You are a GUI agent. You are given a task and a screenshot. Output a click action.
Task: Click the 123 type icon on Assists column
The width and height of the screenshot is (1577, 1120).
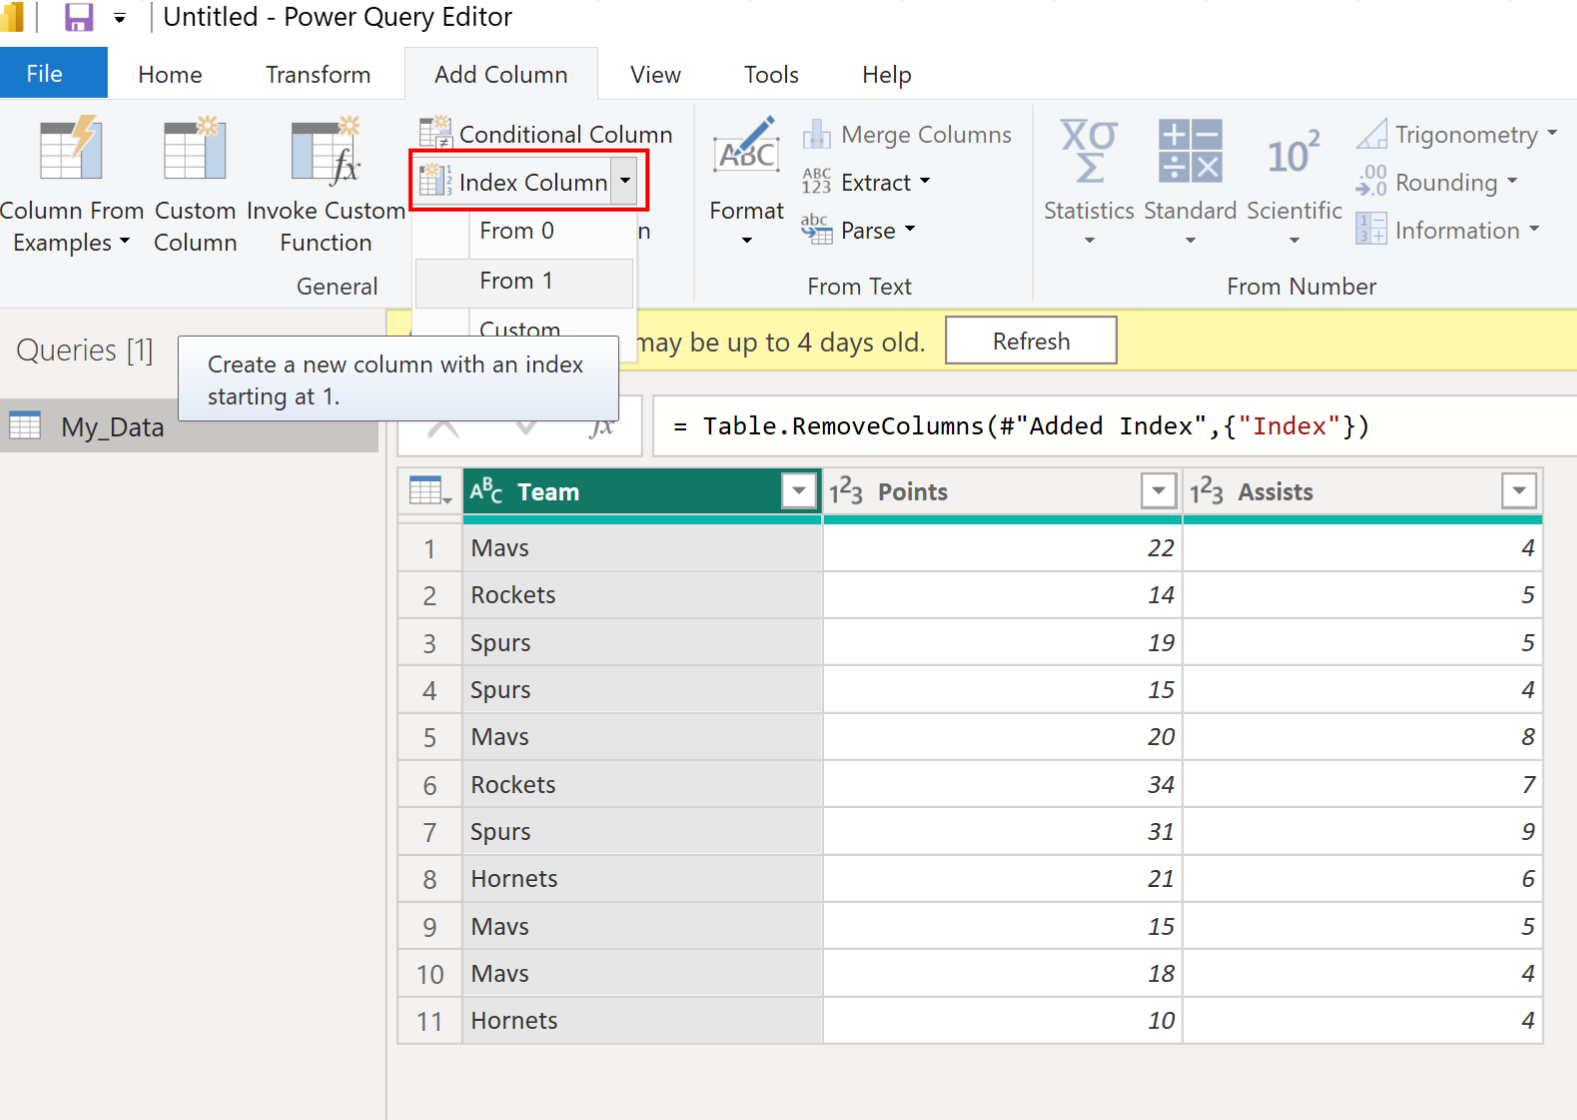click(x=1206, y=491)
